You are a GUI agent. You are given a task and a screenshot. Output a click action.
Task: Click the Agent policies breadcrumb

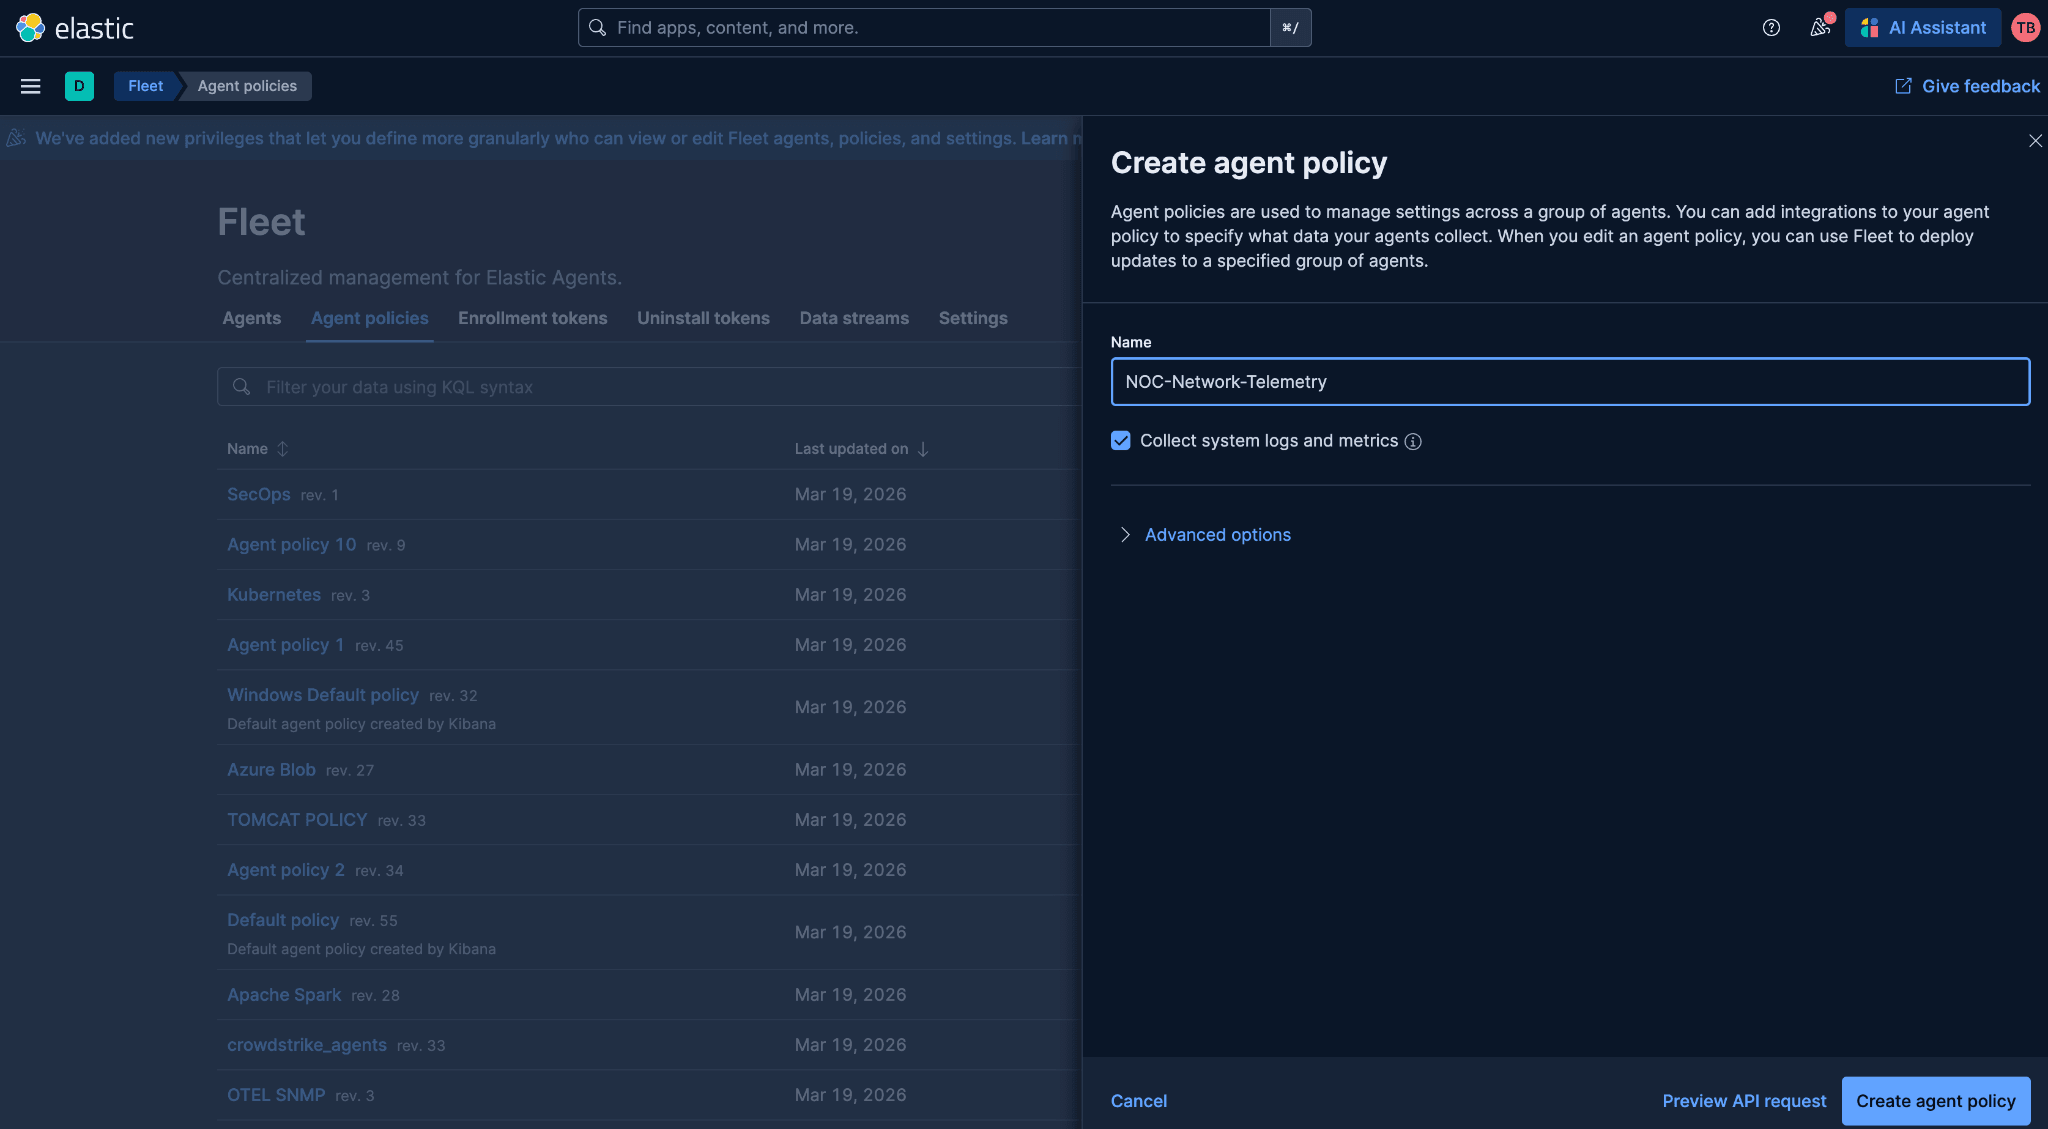247,86
